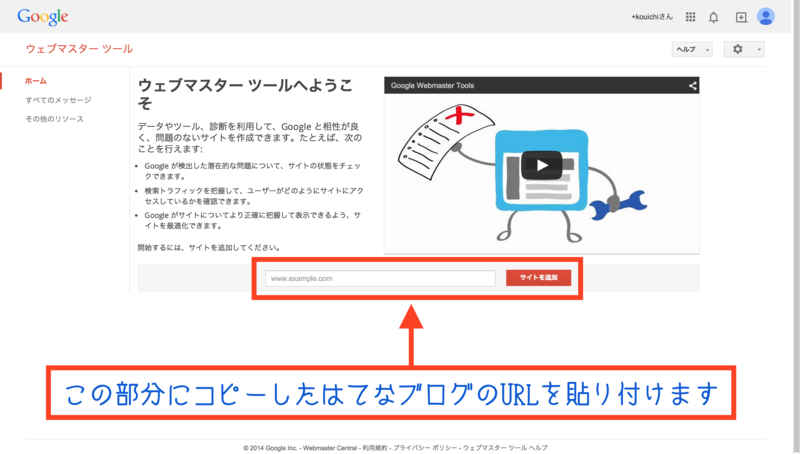Viewport: 800px width, 454px height.
Task: Open the account profile avatar
Action: (765, 16)
